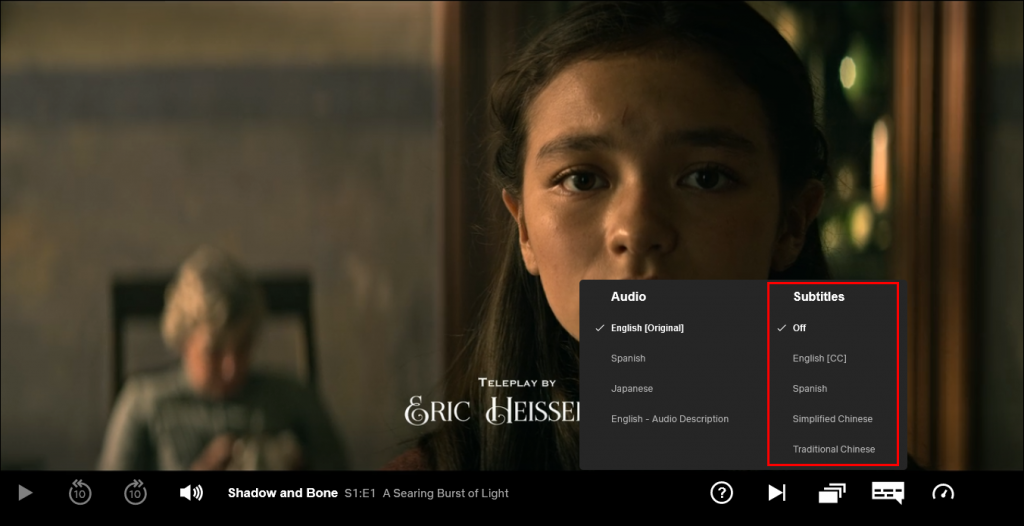Viewport: 1024px width, 526px height.
Task: Click the Shadow and Bone title
Action: [x=283, y=493]
